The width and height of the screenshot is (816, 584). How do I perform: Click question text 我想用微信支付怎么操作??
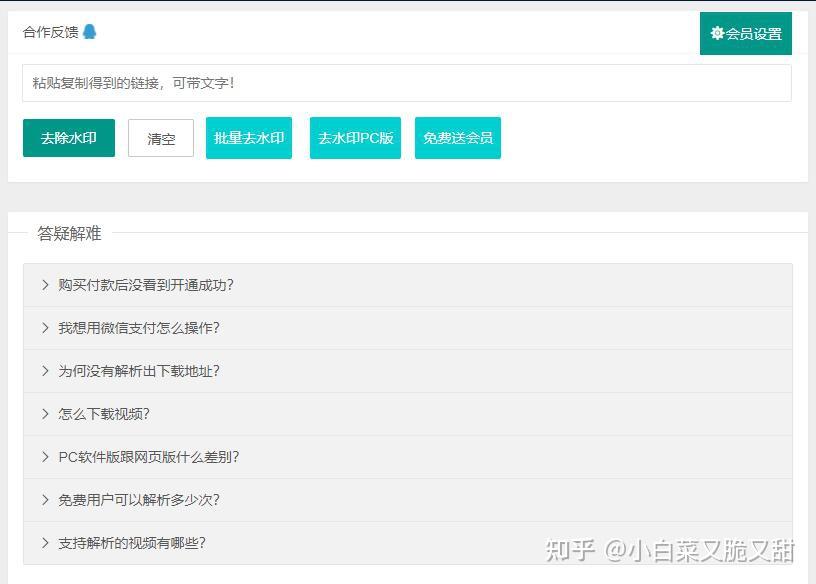(x=139, y=328)
